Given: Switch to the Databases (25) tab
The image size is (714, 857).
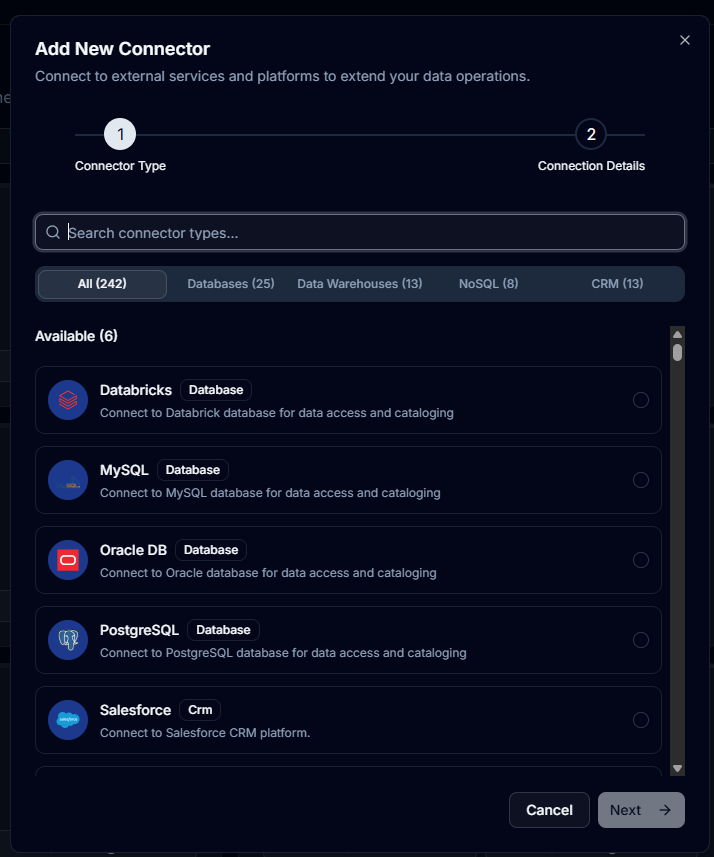Looking at the screenshot, I should click(231, 284).
